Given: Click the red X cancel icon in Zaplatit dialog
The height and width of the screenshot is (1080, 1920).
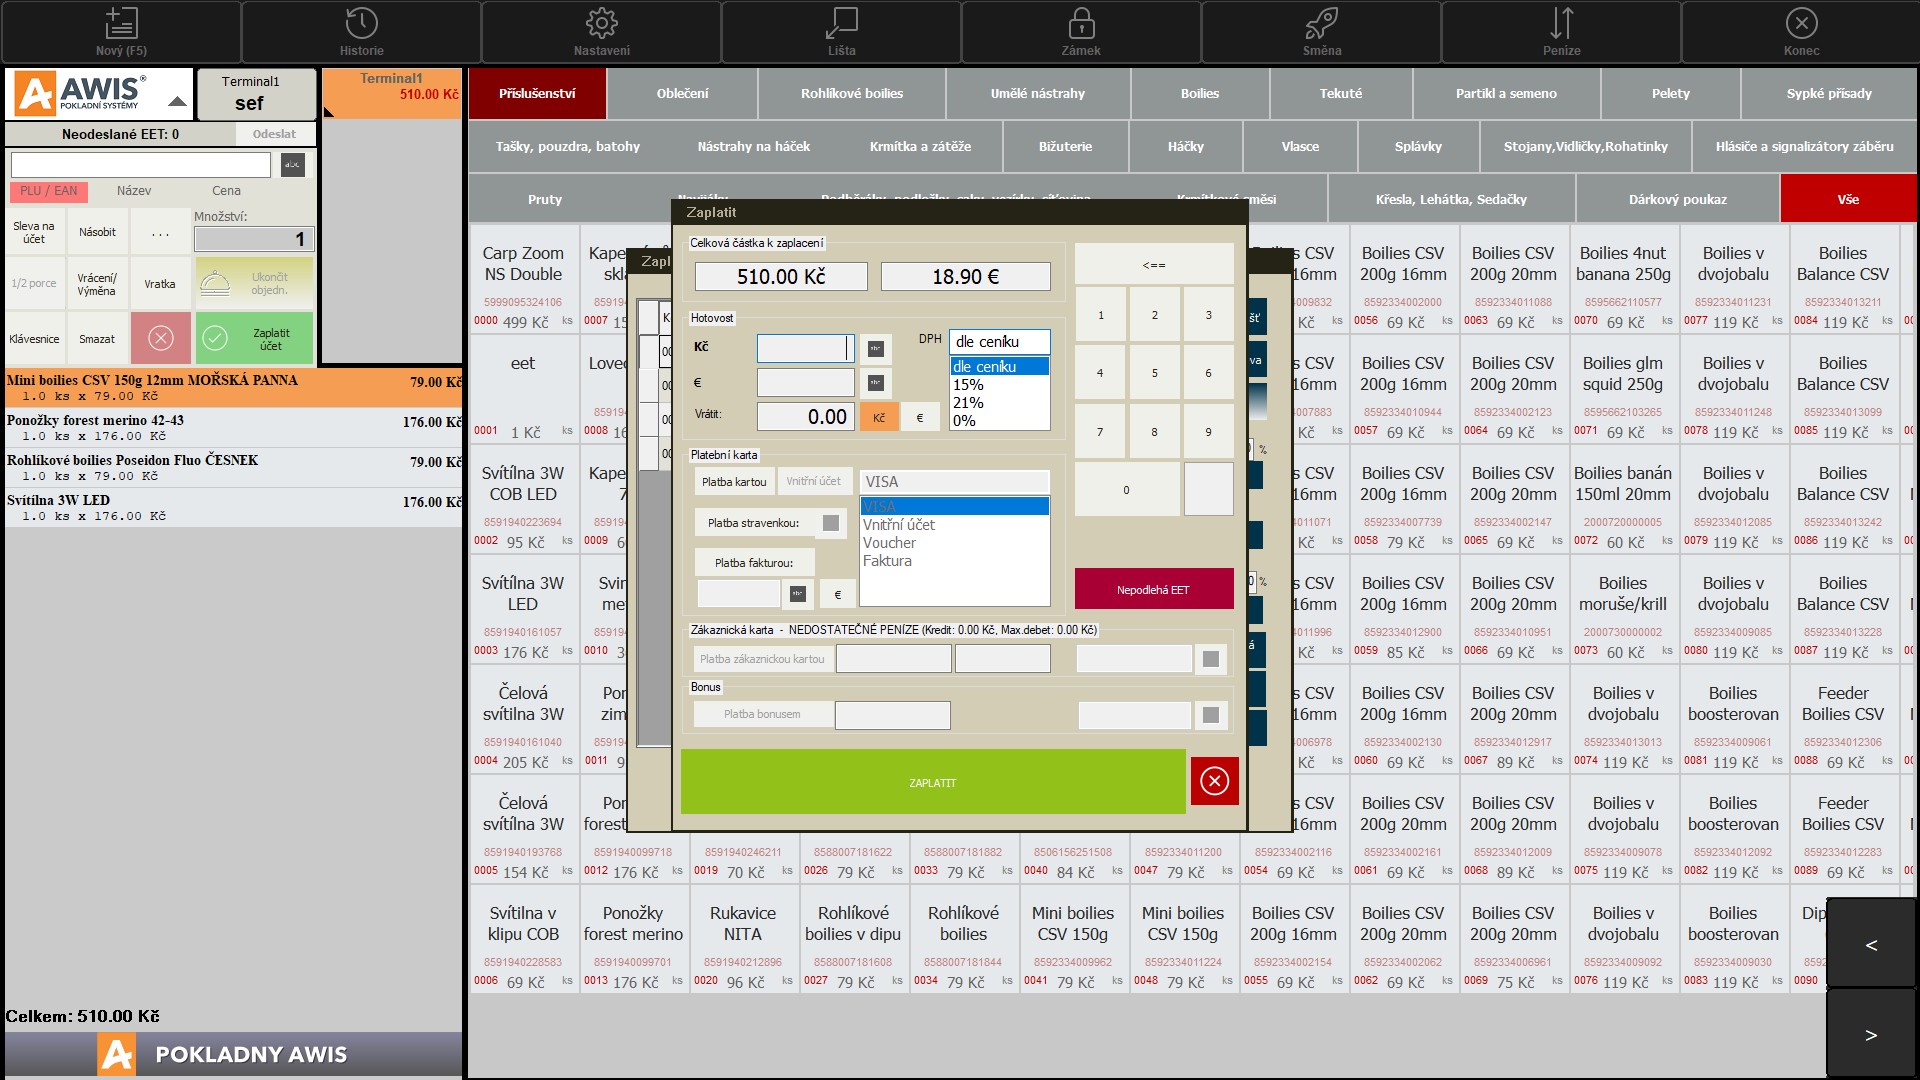Looking at the screenshot, I should point(1214,781).
